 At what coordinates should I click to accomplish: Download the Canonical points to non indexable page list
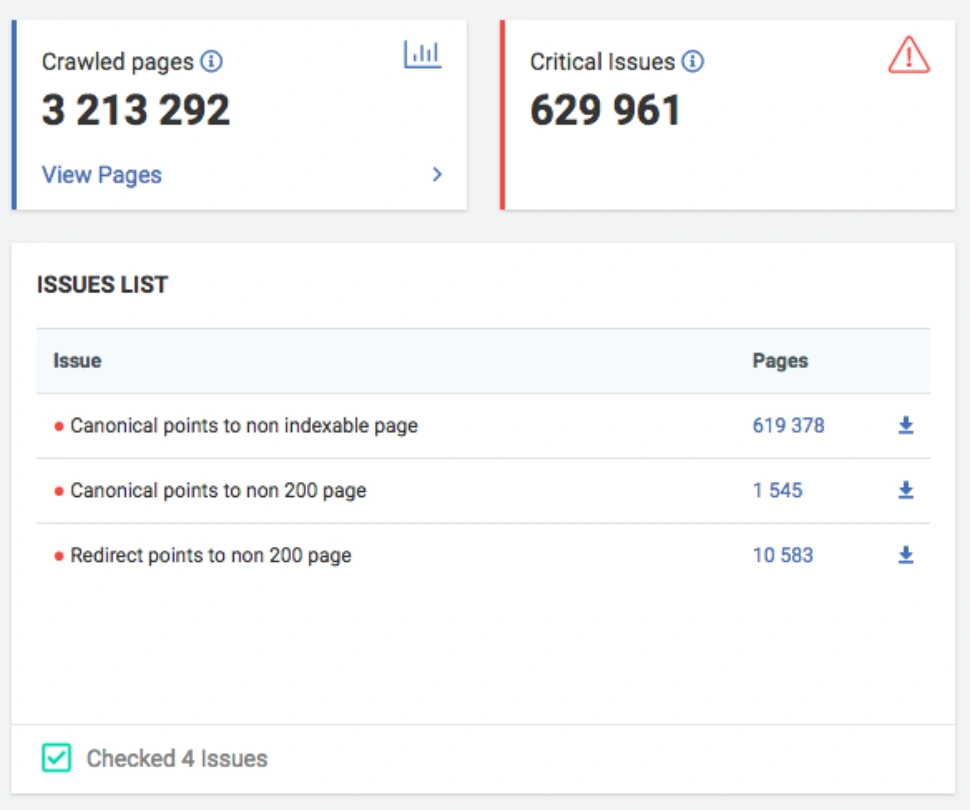click(905, 426)
